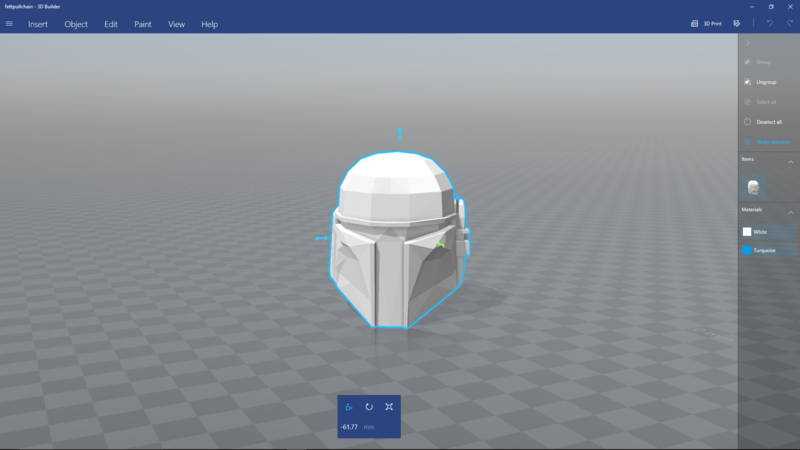The width and height of the screenshot is (800, 450).
Task: Toggle Sticky selection
Action: 767,142
